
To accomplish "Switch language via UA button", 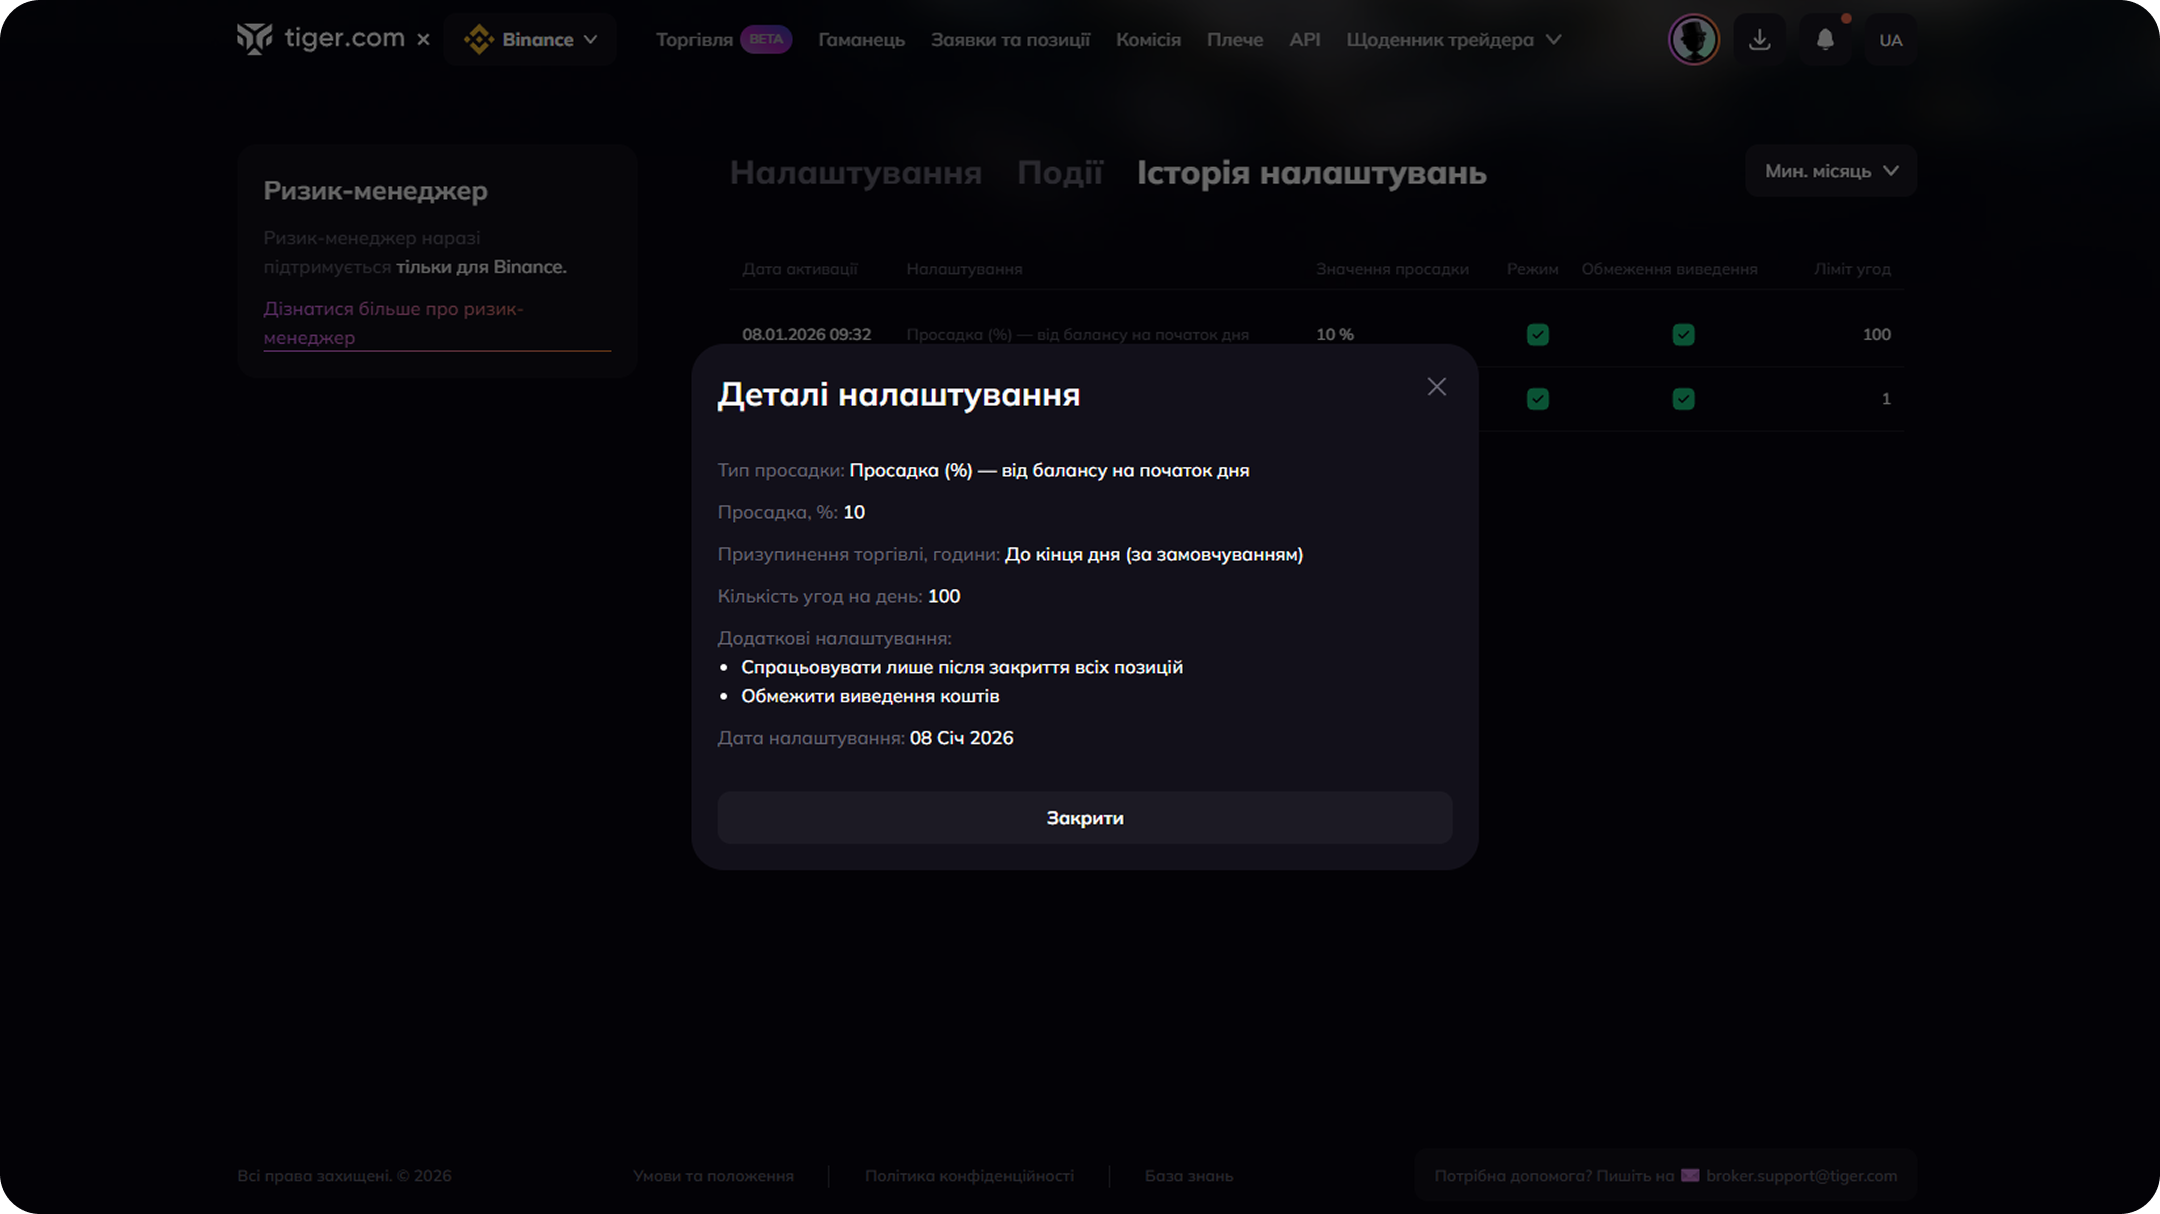I will 1890,40.
